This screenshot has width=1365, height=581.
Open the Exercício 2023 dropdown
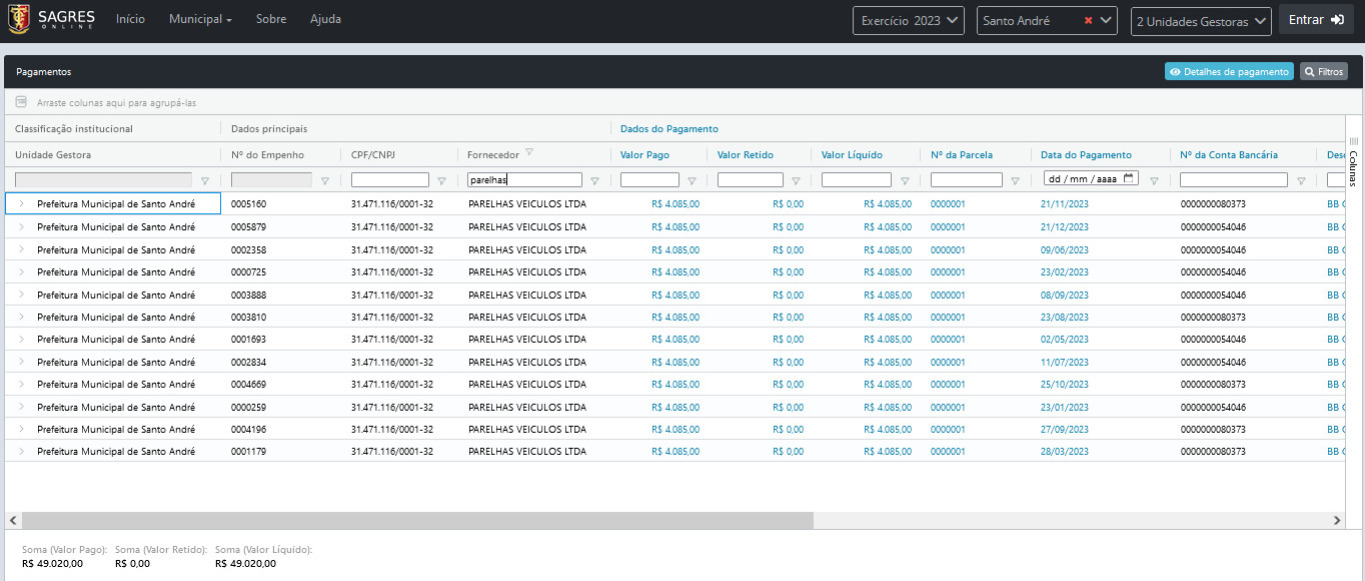(x=908, y=21)
